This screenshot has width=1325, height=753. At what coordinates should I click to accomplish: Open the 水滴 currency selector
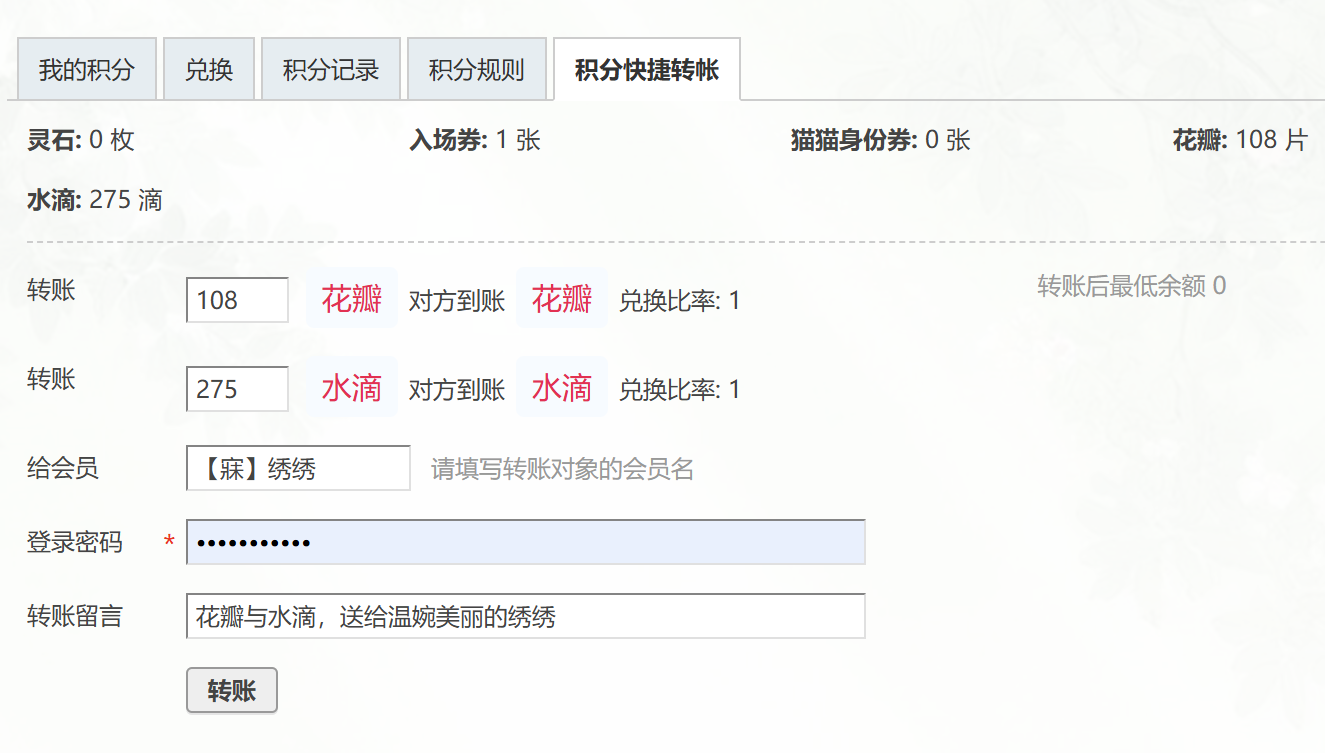point(351,388)
